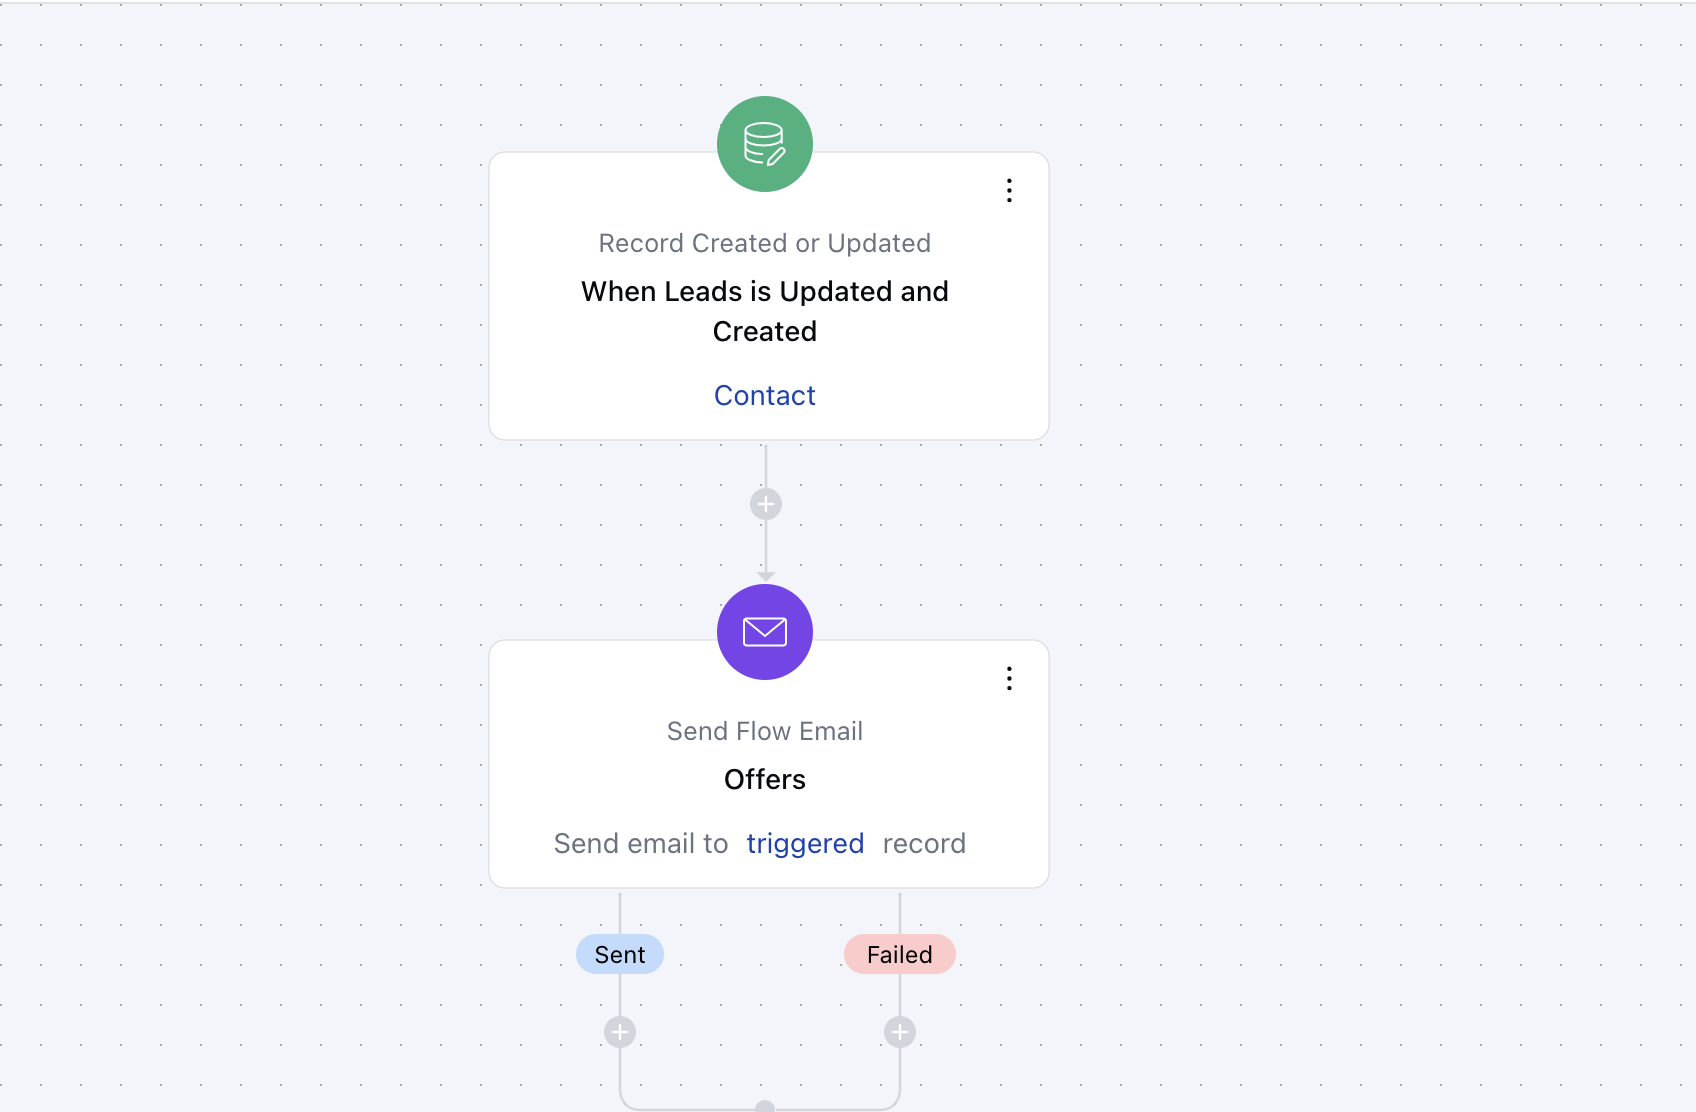This screenshot has width=1696, height=1112.
Task: Click the arrowhead entering the email node
Action: 766,576
